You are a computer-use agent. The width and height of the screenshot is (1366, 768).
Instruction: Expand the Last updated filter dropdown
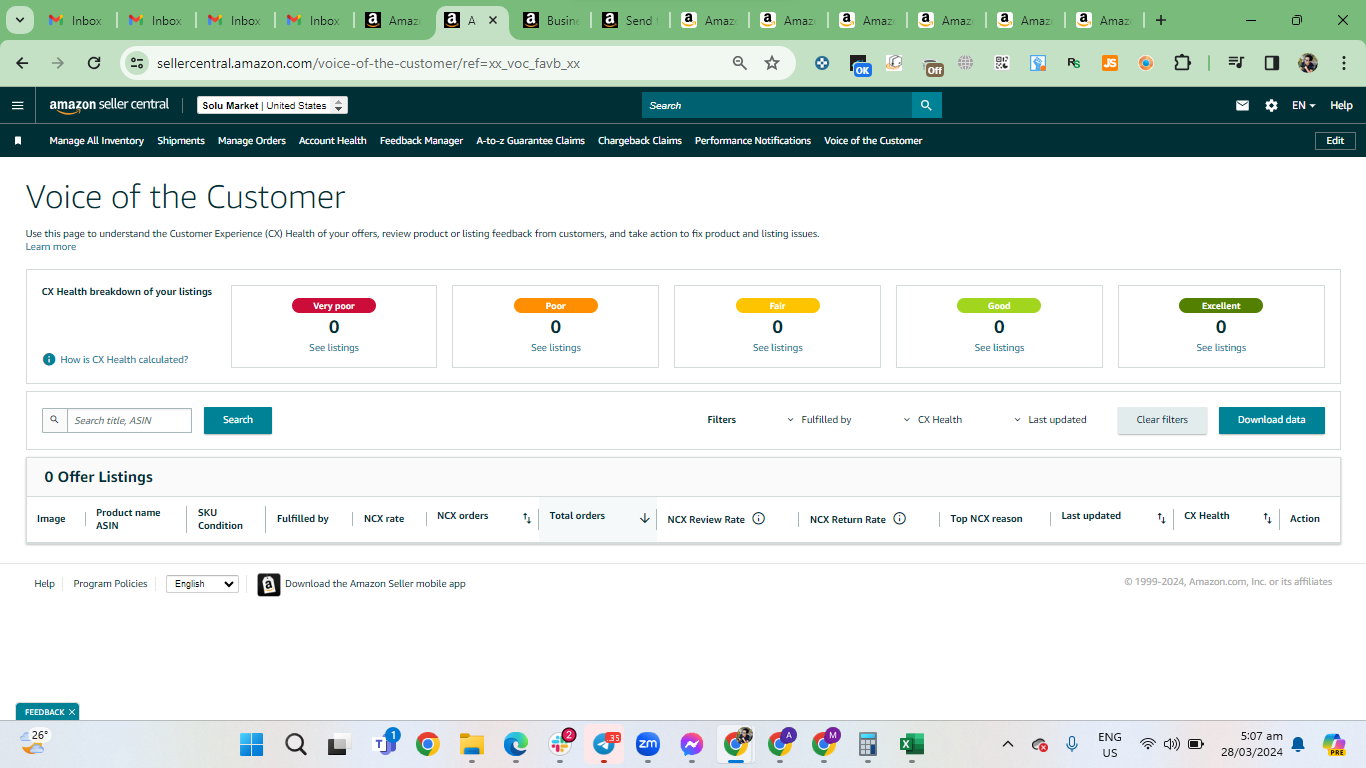click(1050, 420)
